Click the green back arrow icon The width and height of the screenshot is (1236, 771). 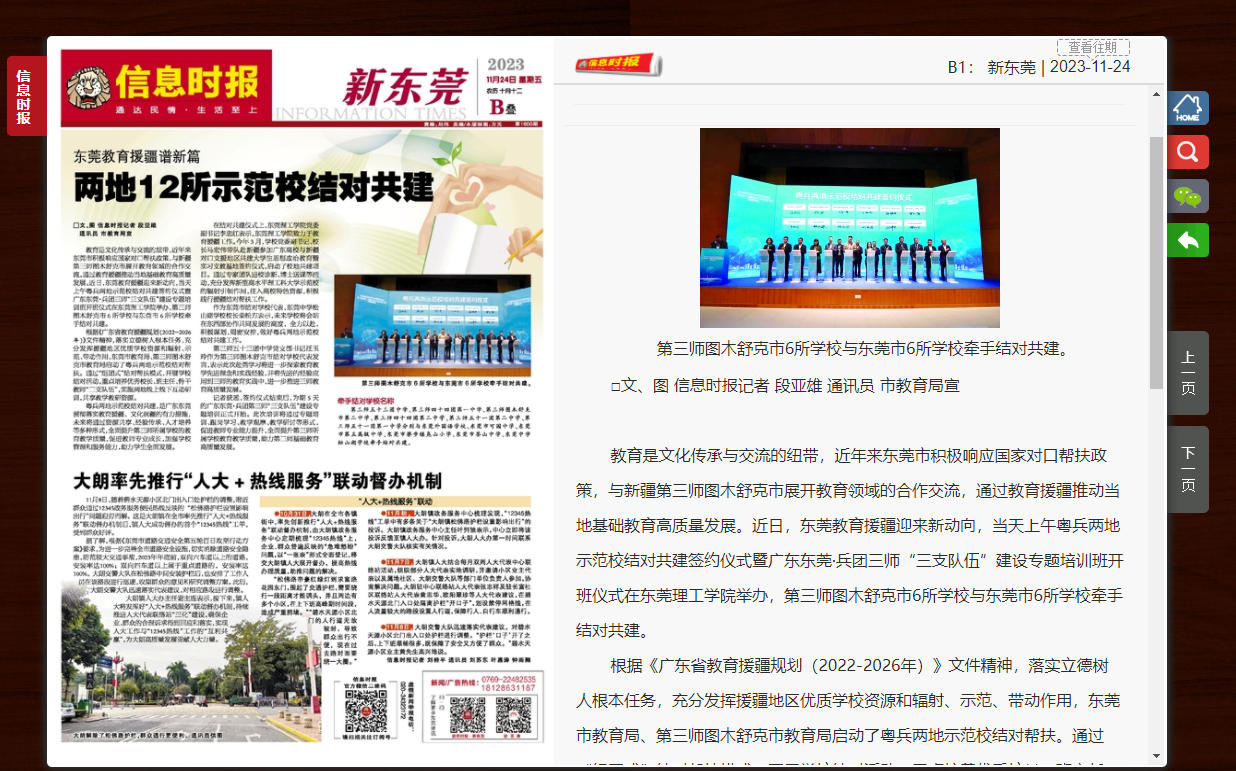click(x=1187, y=240)
